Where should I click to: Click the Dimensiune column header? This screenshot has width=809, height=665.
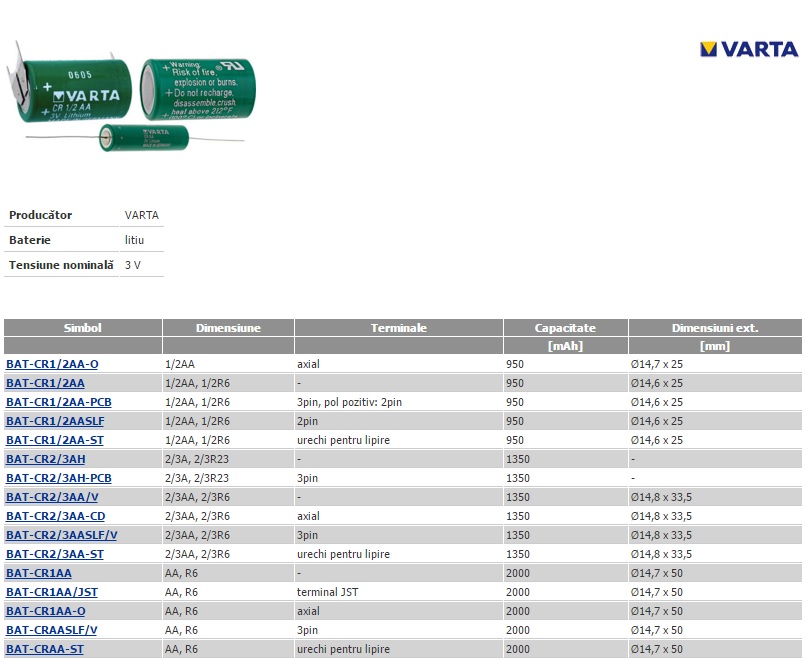pos(228,328)
